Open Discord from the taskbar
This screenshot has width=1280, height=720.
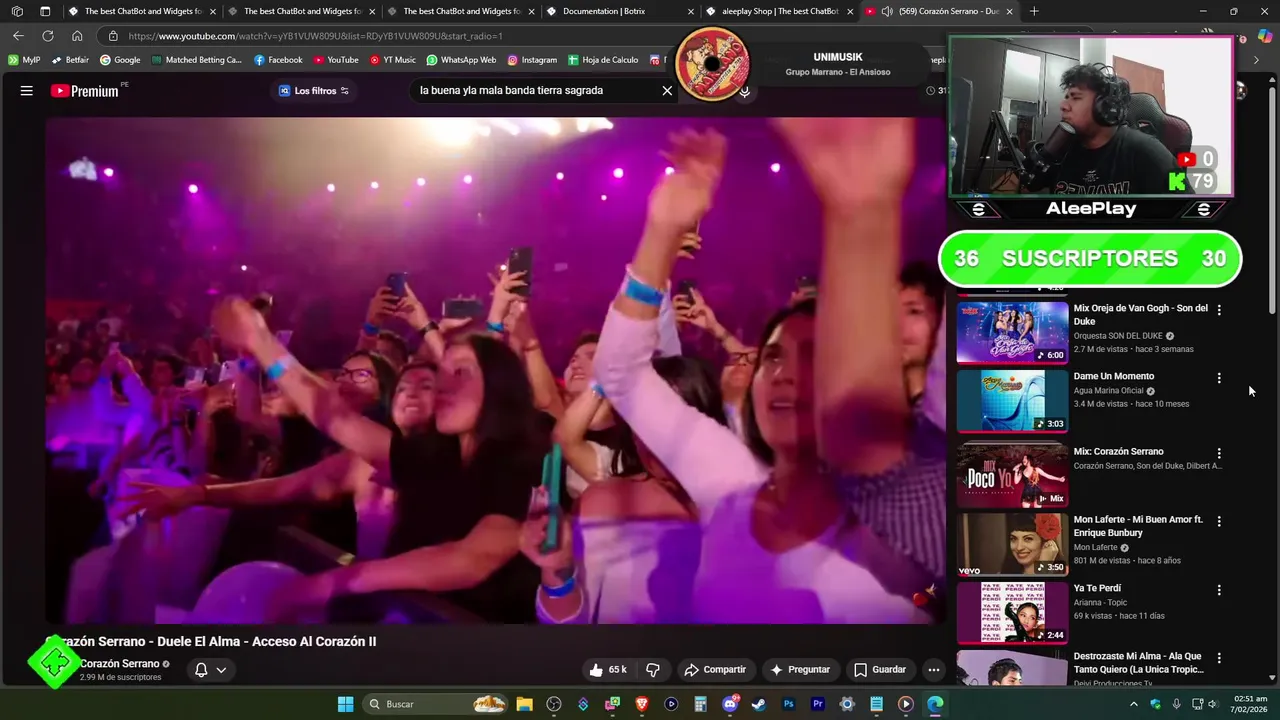(730, 704)
